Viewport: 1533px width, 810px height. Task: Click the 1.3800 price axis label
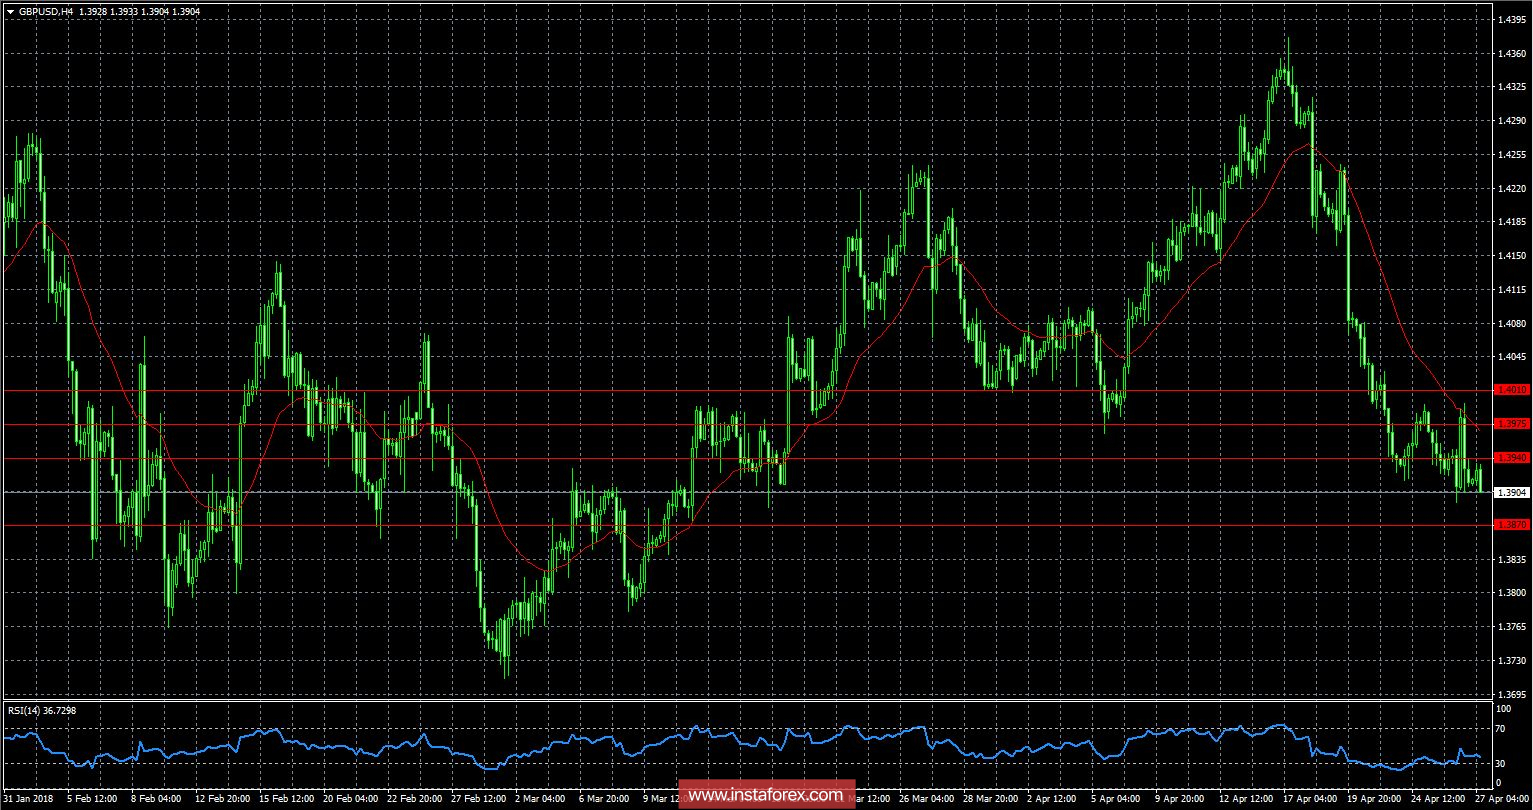pyautogui.click(x=1511, y=593)
